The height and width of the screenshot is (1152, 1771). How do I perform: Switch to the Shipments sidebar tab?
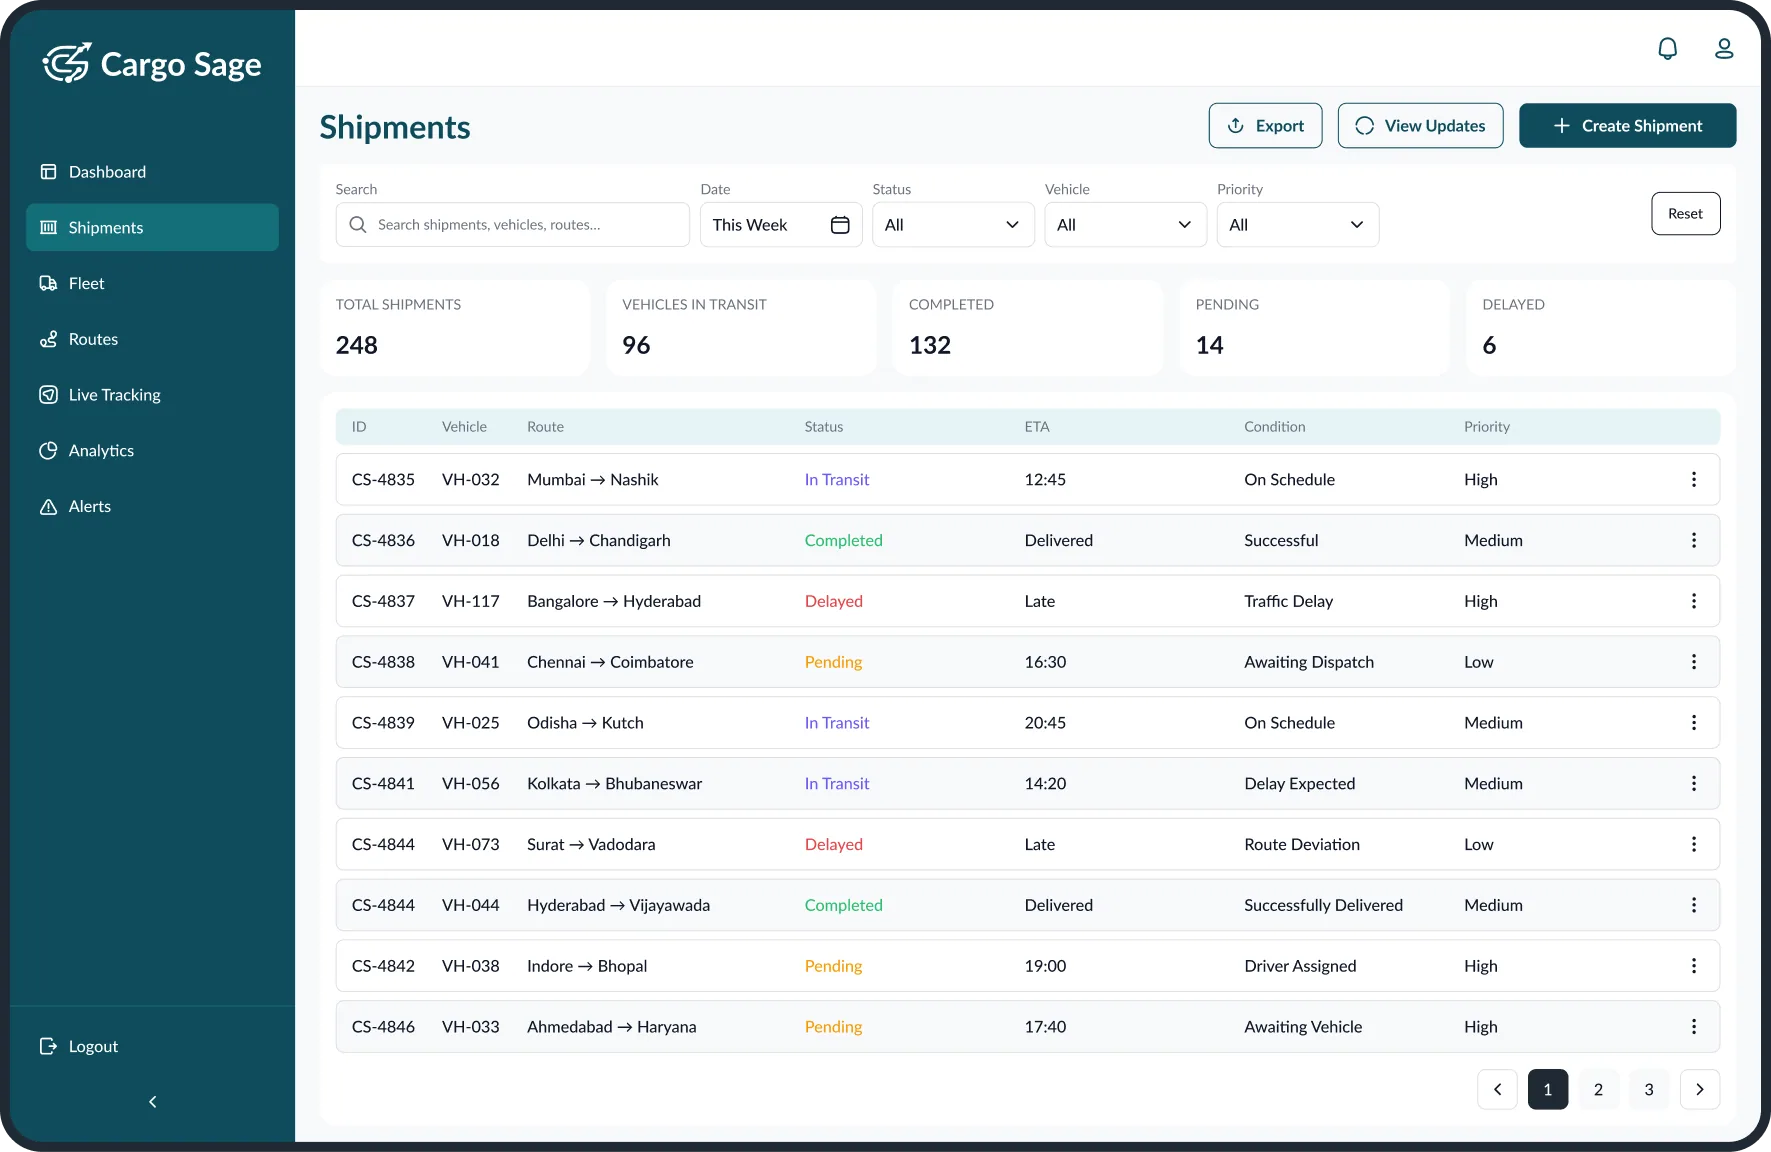pos(104,227)
